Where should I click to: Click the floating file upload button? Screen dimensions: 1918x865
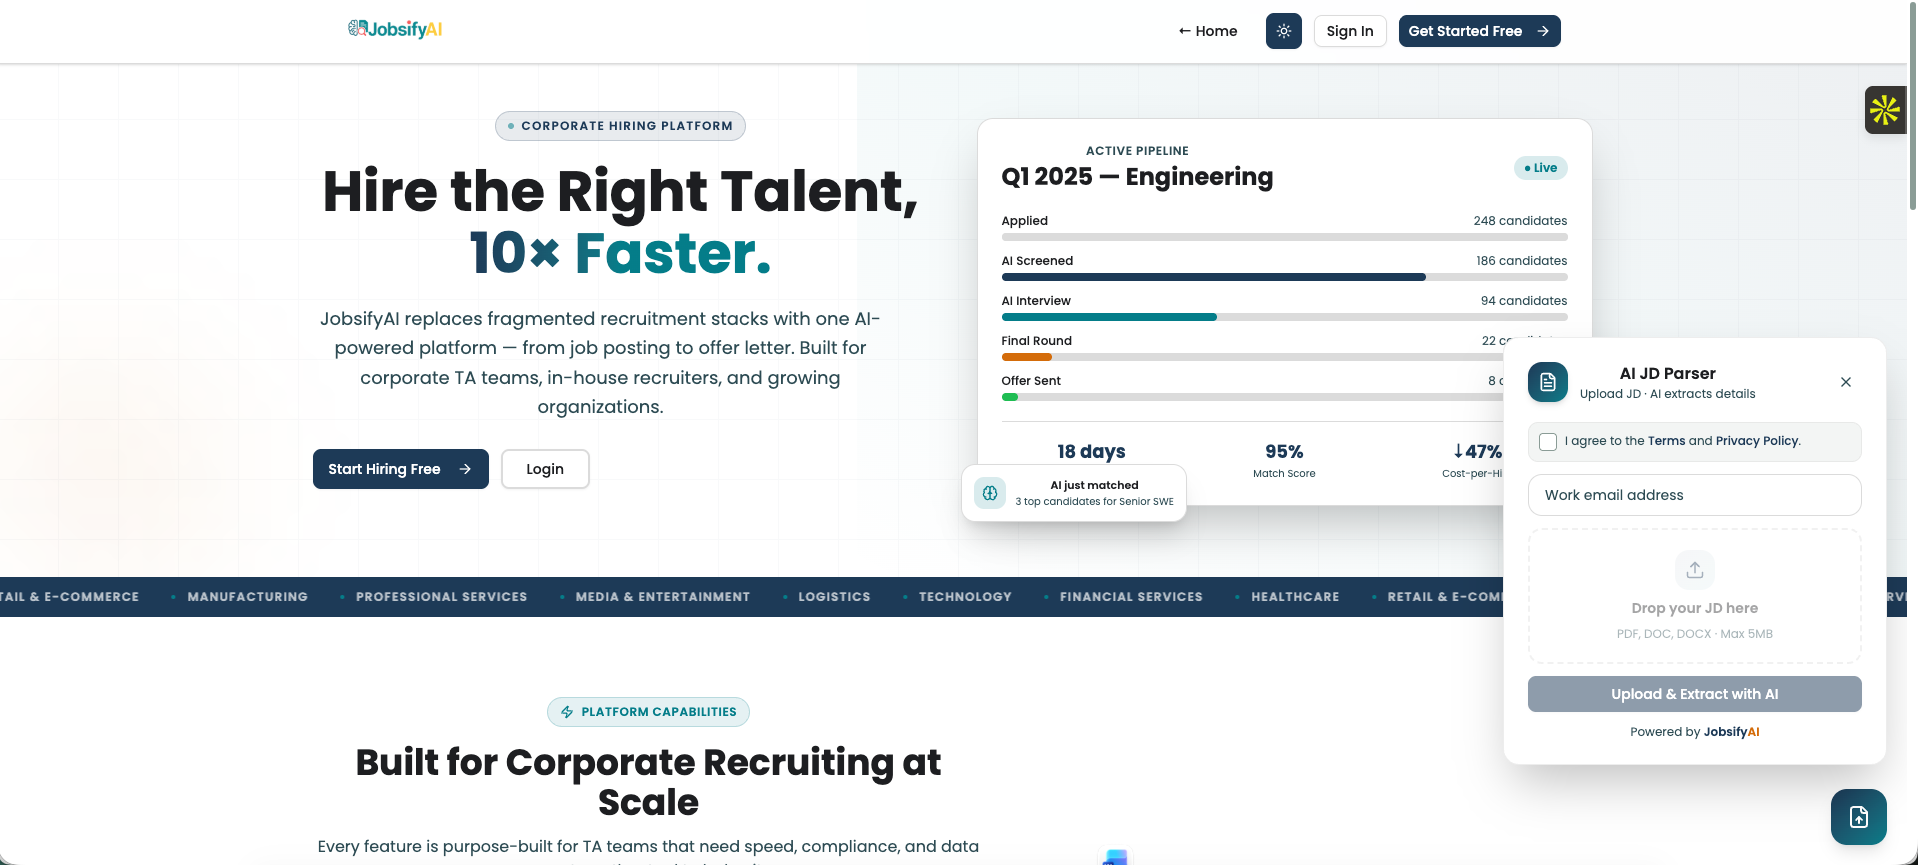(1858, 817)
